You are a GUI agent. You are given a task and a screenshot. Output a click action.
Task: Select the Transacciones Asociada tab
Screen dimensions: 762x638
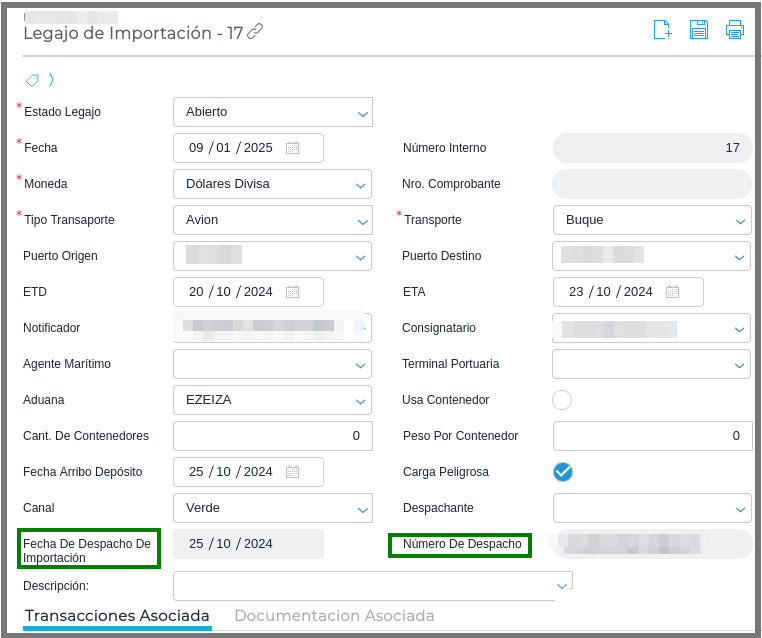click(117, 615)
